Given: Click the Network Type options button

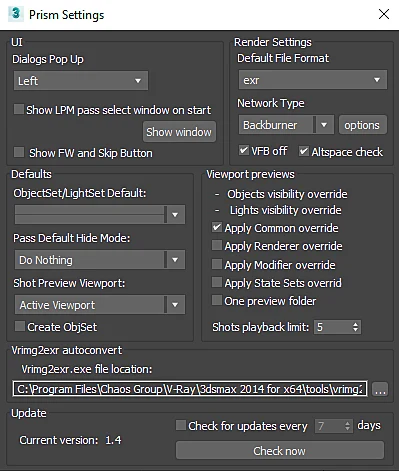Looking at the screenshot, I should point(363,125).
